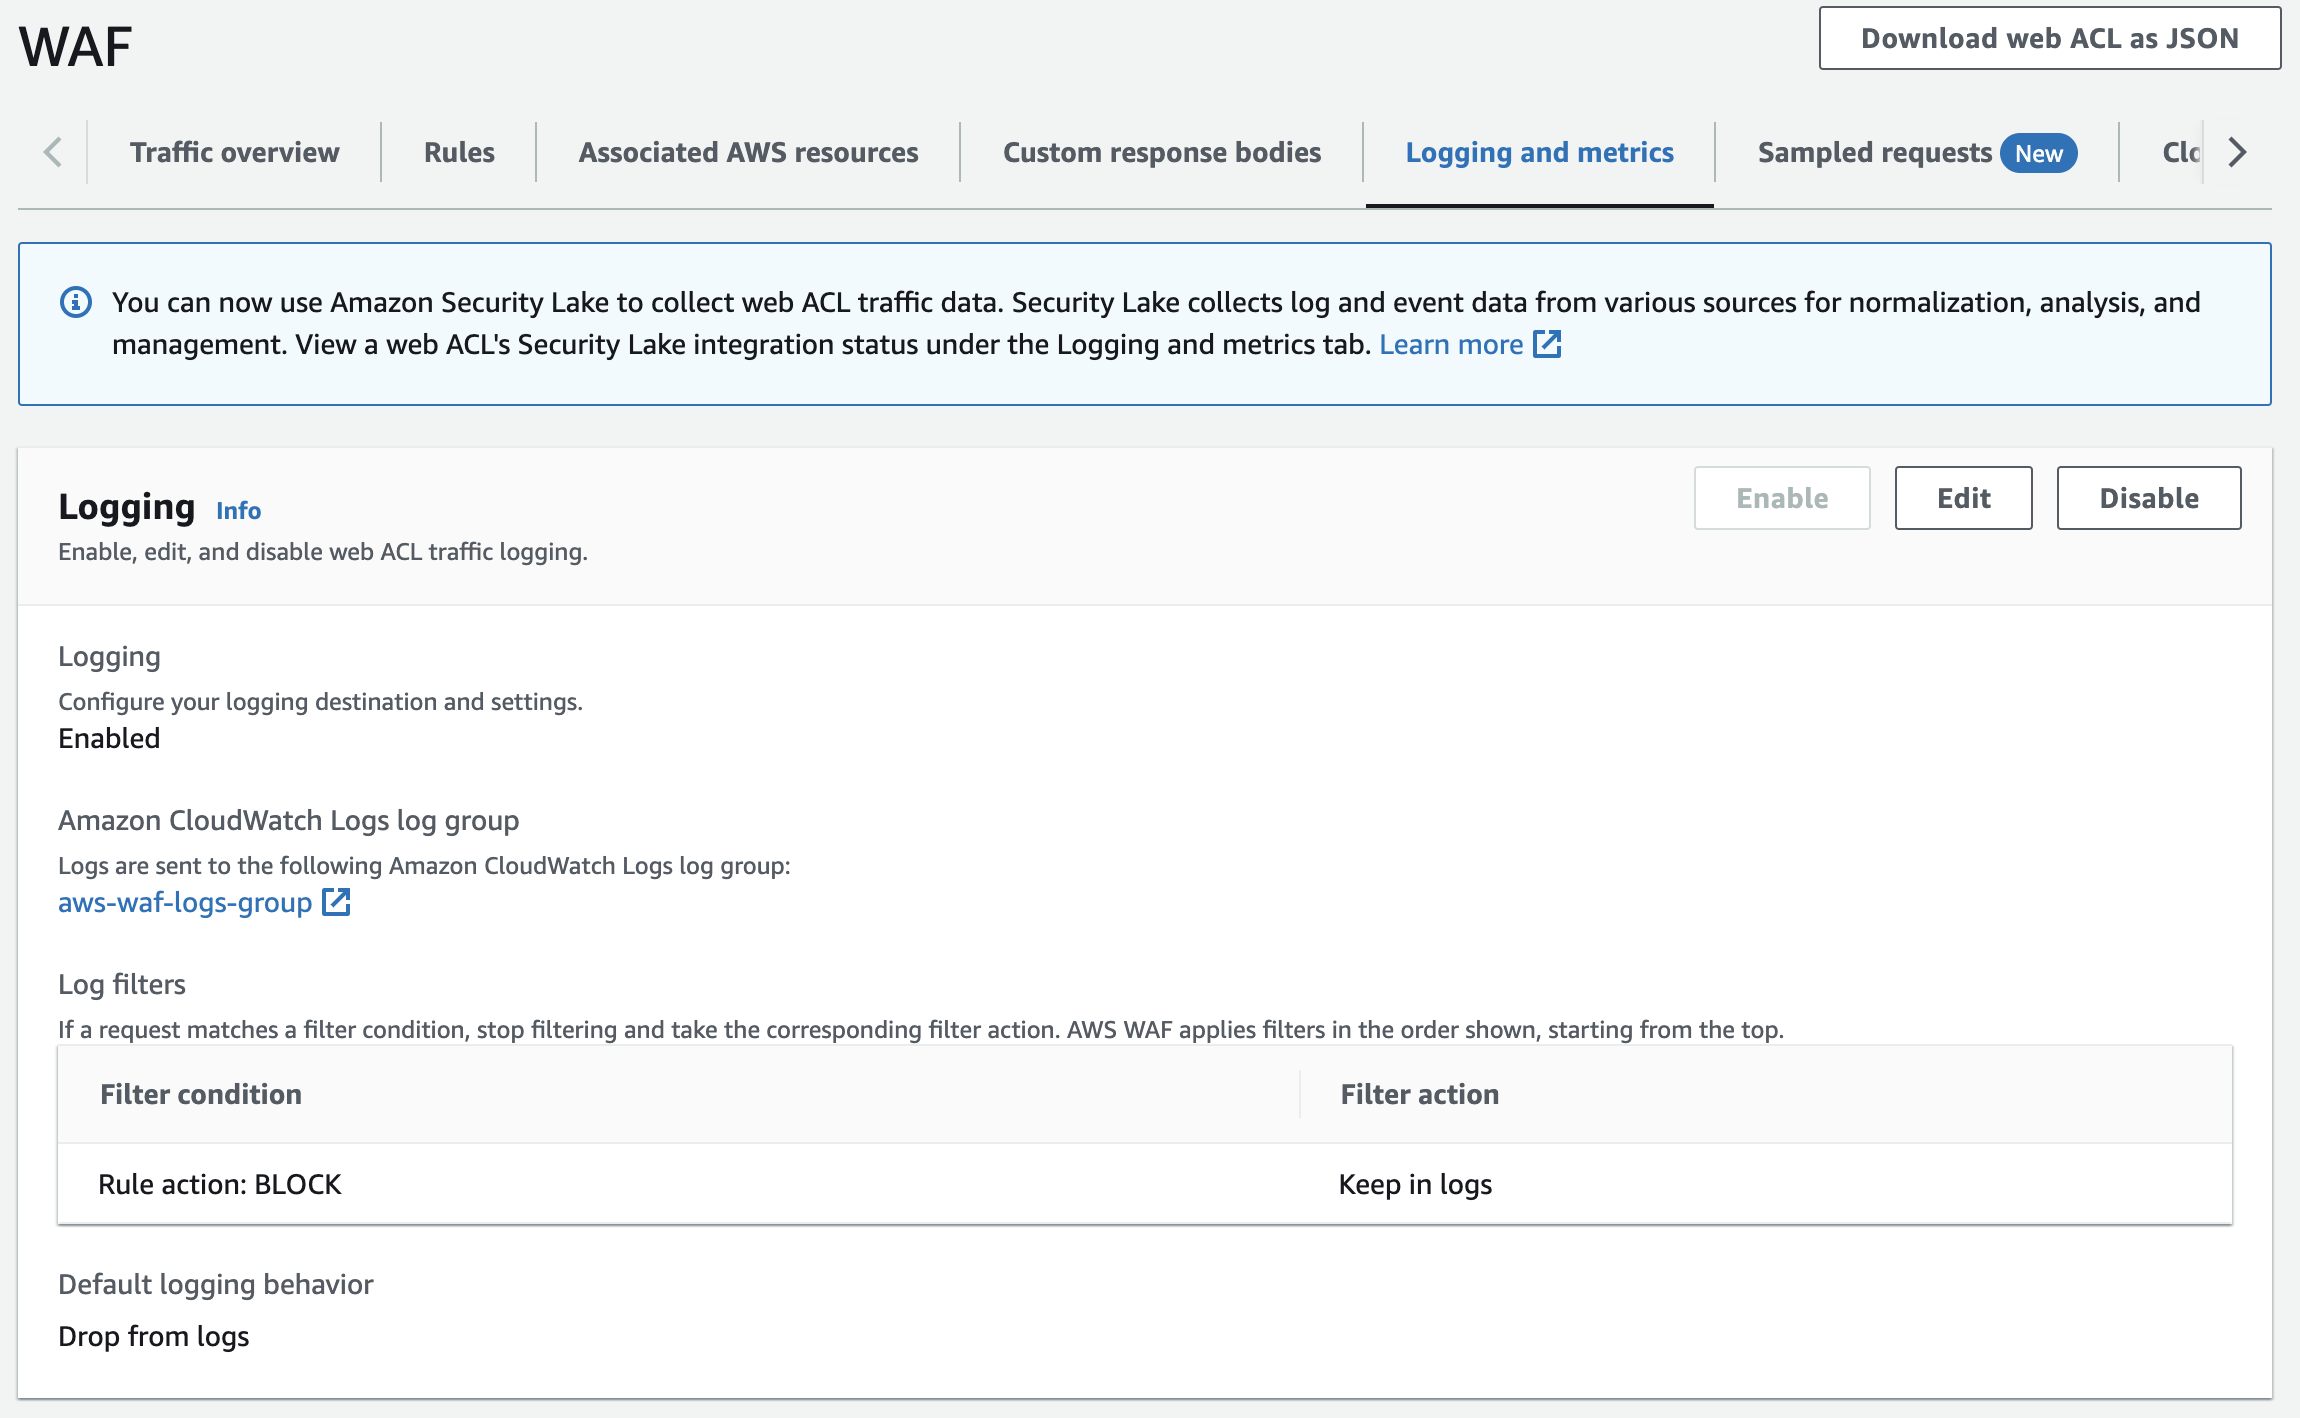Click the New badge on Sampled requests
The width and height of the screenshot is (2300, 1418).
coord(2038,153)
